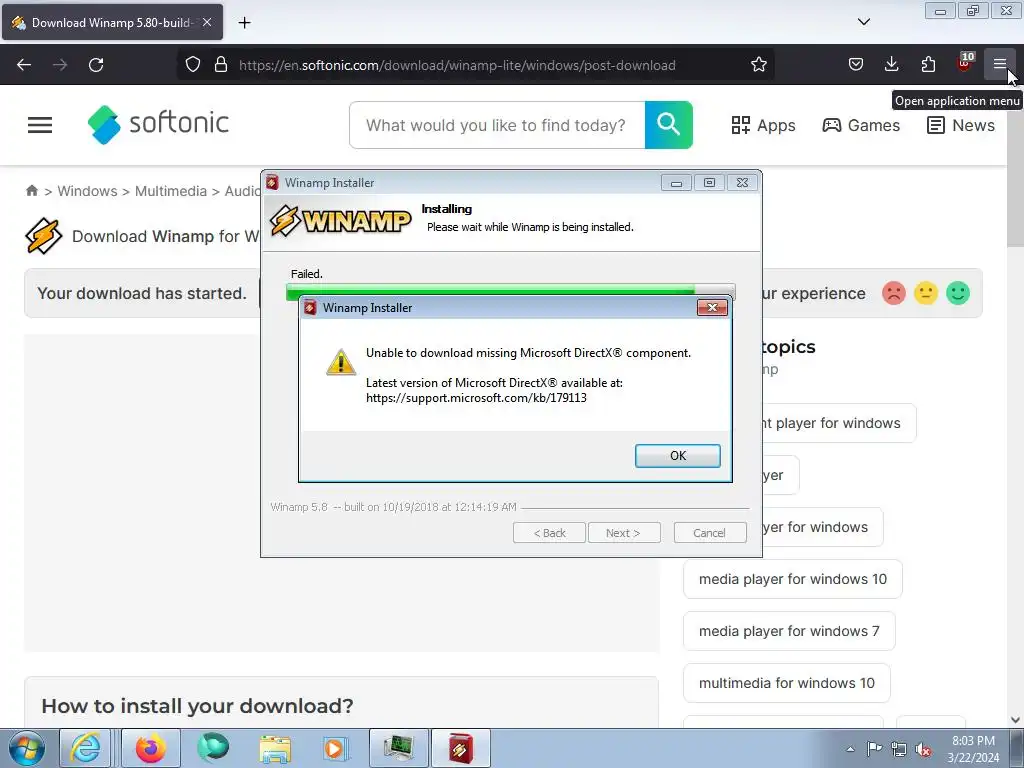Screen dimensions: 1024x768
Task: Click the Cancel button in Winamp Installer
Action: tap(709, 533)
